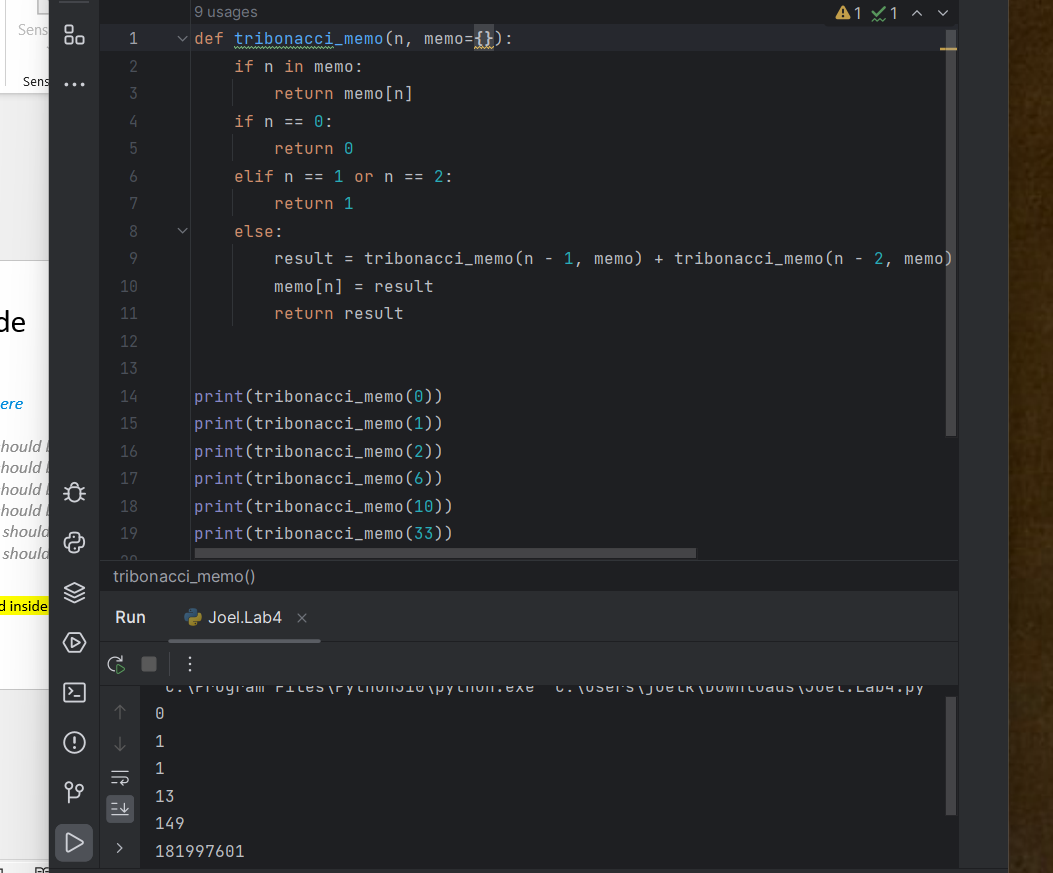The width and height of the screenshot is (1053, 873).
Task: Open the run toolbar more options menu
Action: pyautogui.click(x=190, y=664)
